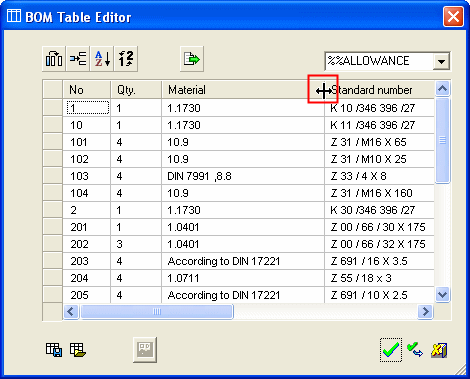Select row header of item 101
Image resolution: width=470 pixels, height=379 pixels.
[x=53, y=142]
